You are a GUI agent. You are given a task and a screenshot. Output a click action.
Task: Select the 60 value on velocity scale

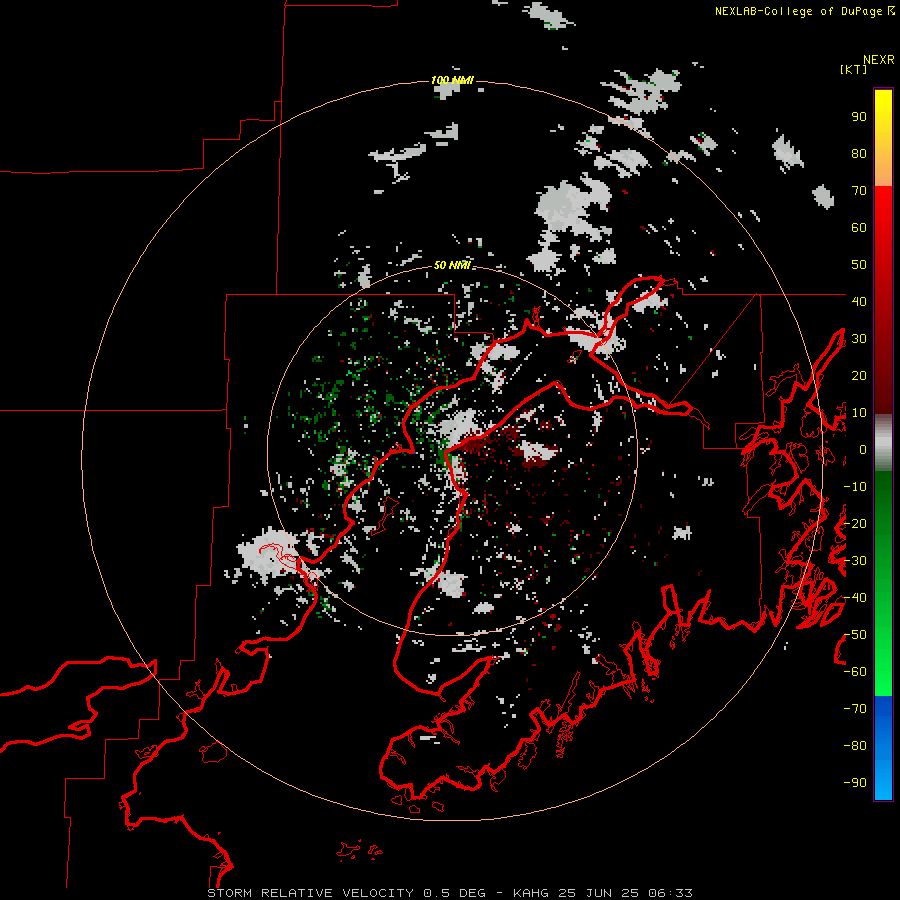point(859,227)
